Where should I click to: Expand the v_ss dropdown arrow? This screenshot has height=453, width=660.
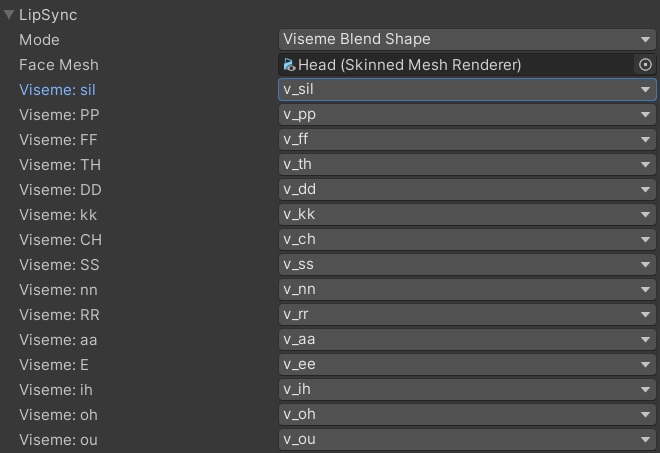tap(645, 265)
